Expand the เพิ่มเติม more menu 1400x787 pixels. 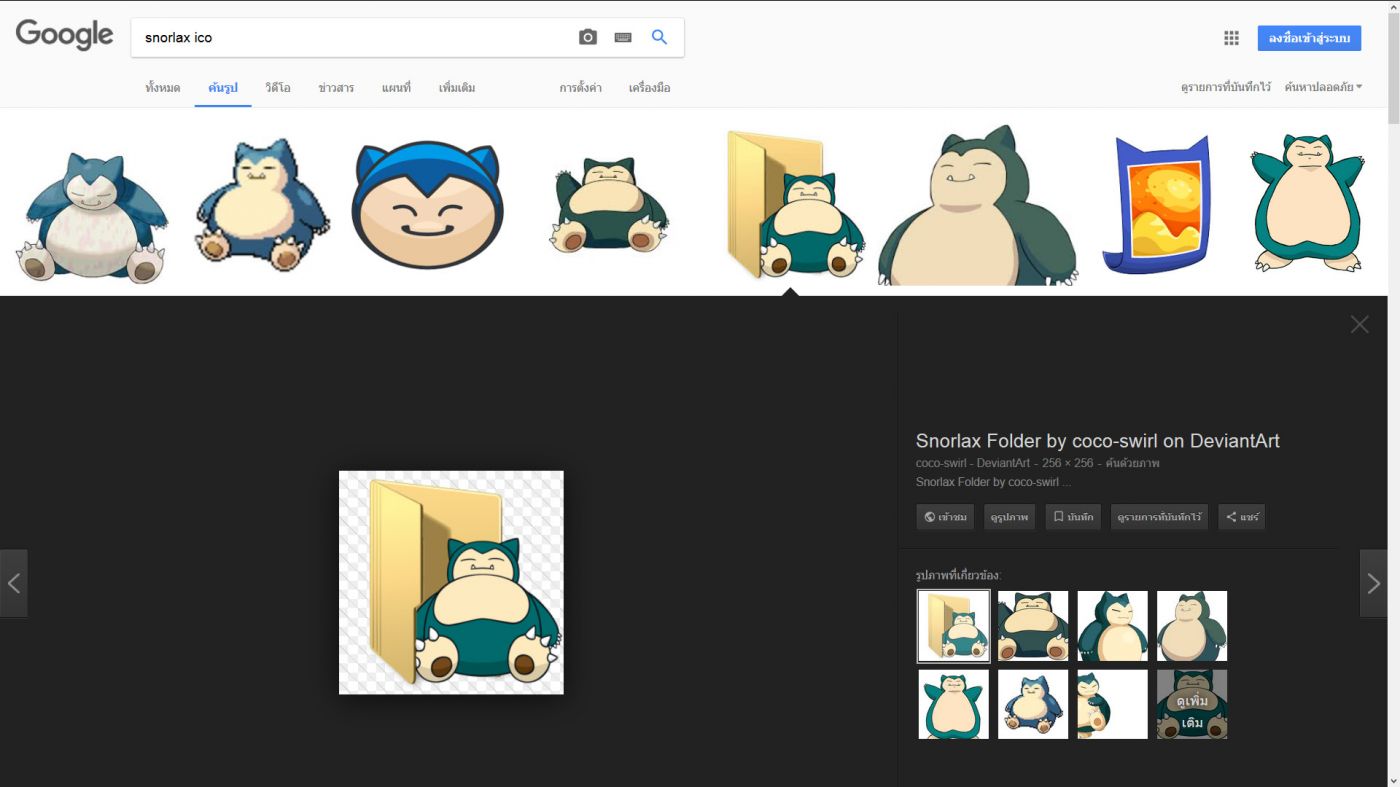(457, 88)
